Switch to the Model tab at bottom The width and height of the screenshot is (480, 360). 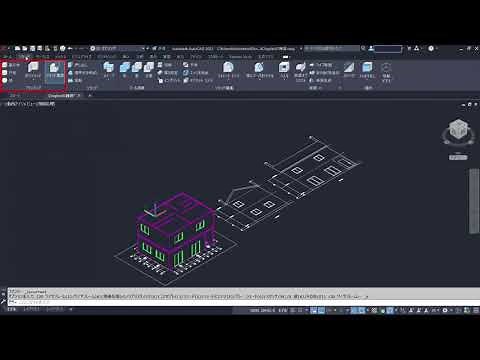[12, 309]
